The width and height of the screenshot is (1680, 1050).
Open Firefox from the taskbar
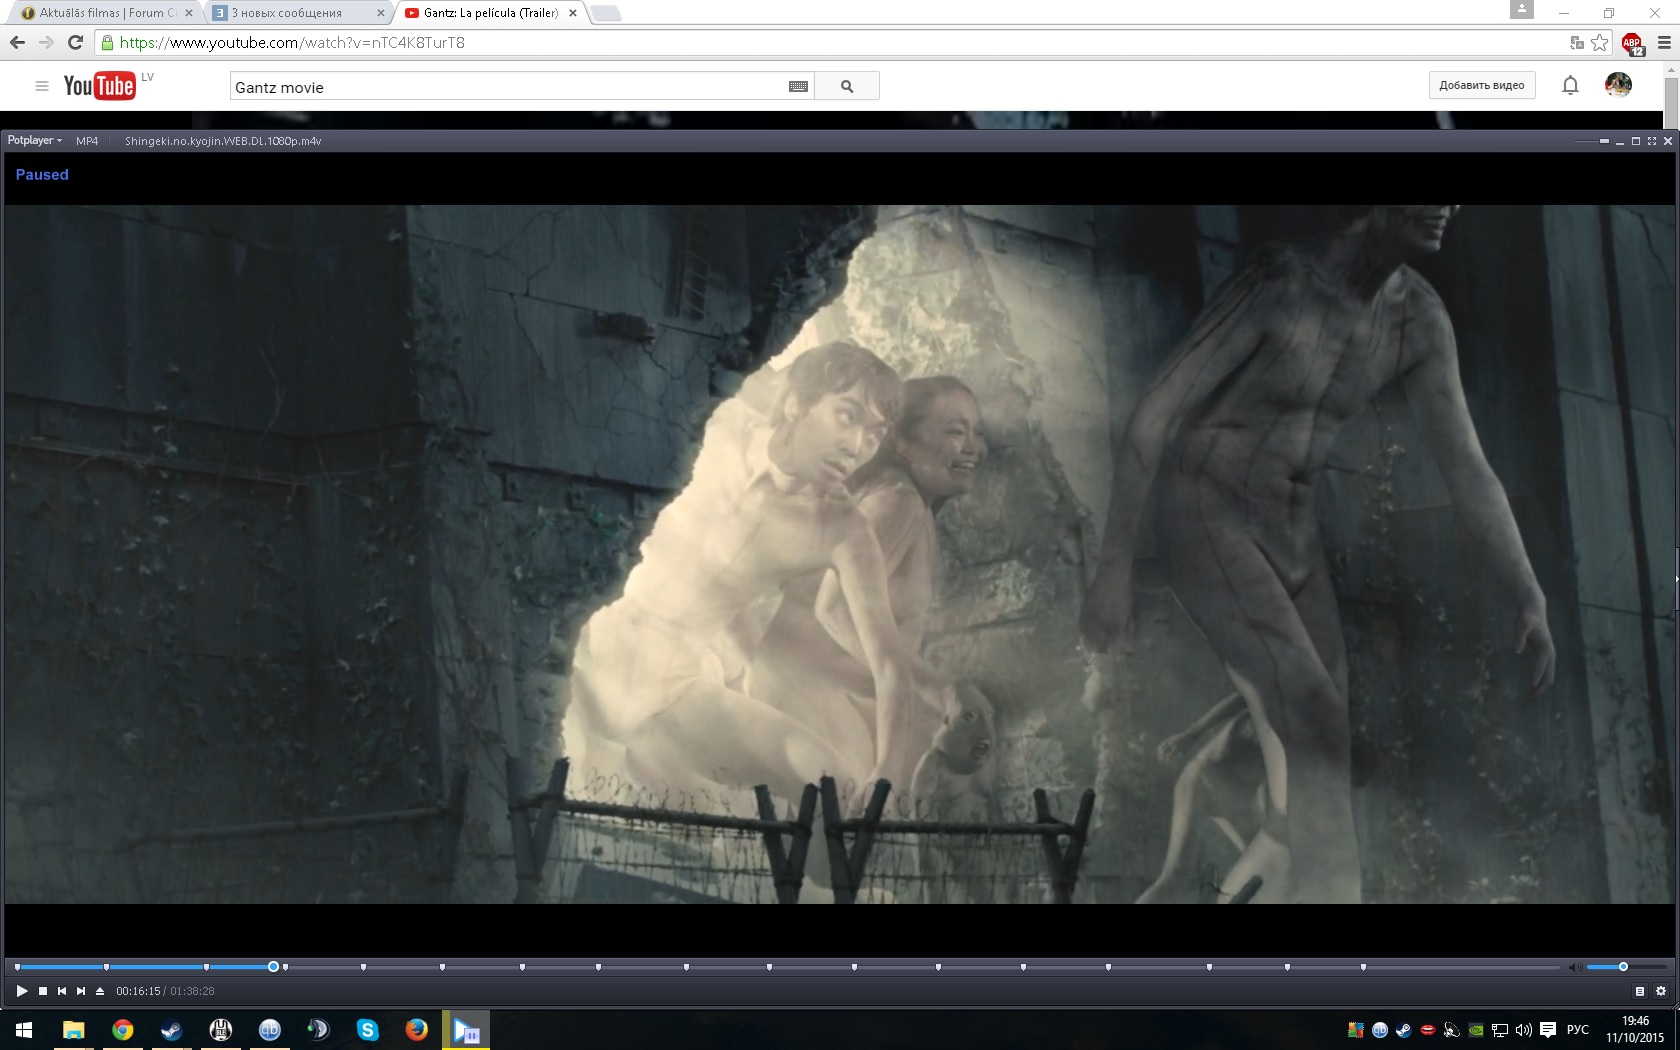(x=416, y=1030)
